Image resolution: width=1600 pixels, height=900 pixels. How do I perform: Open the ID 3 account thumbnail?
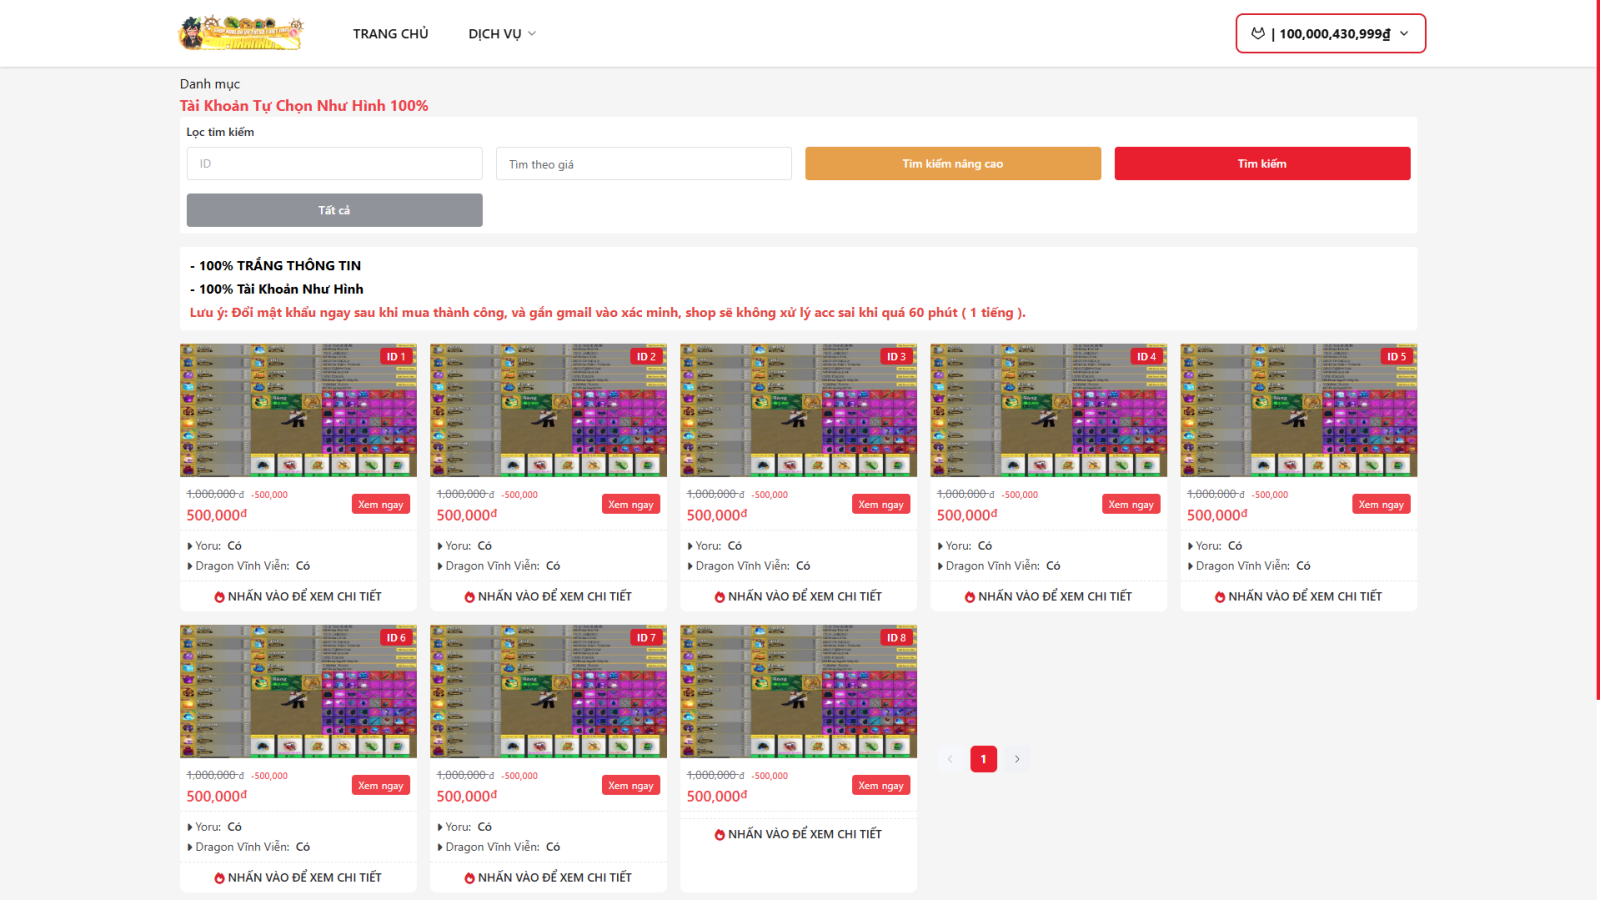click(x=798, y=410)
